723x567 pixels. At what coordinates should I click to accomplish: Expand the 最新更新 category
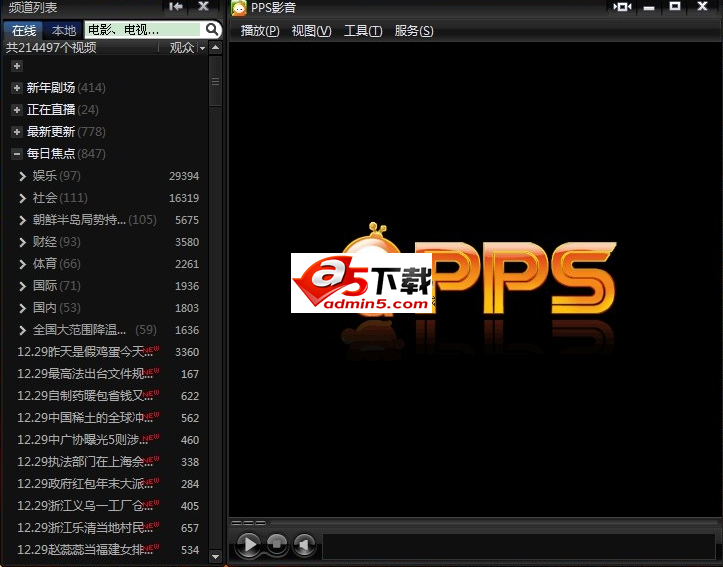(x=17, y=132)
